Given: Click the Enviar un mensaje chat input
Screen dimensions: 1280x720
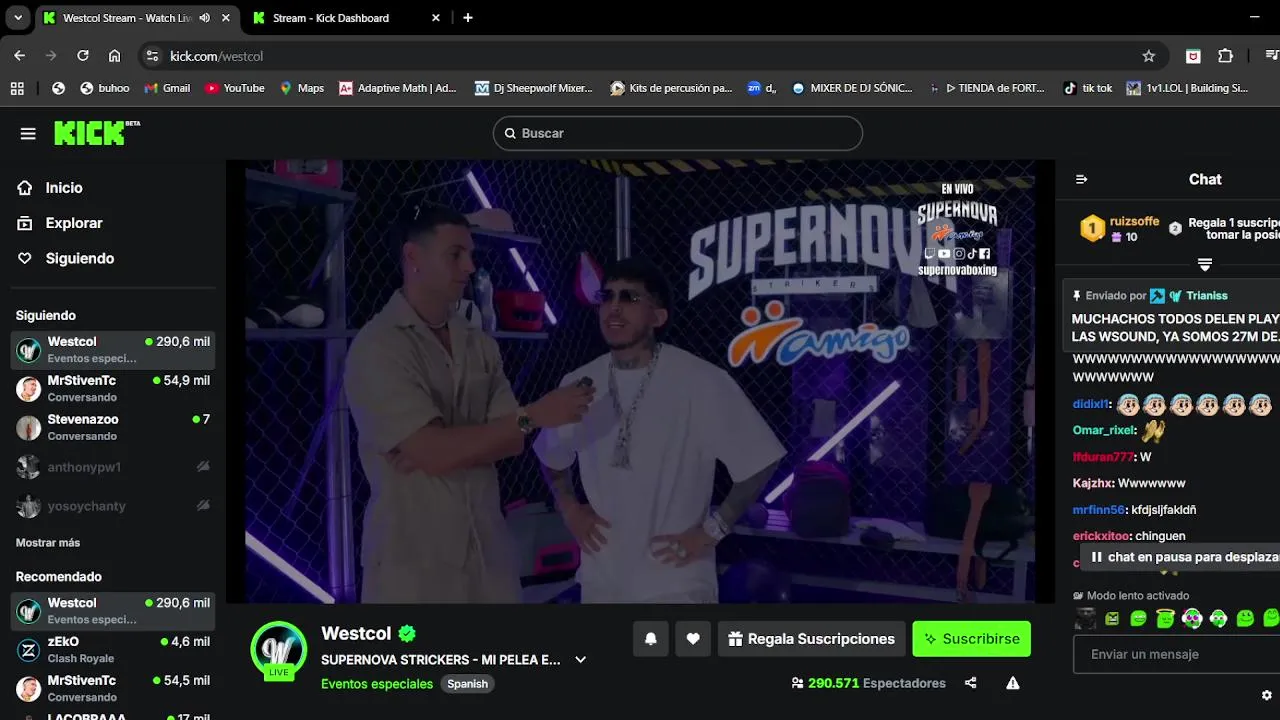Looking at the screenshot, I should 1176,654.
